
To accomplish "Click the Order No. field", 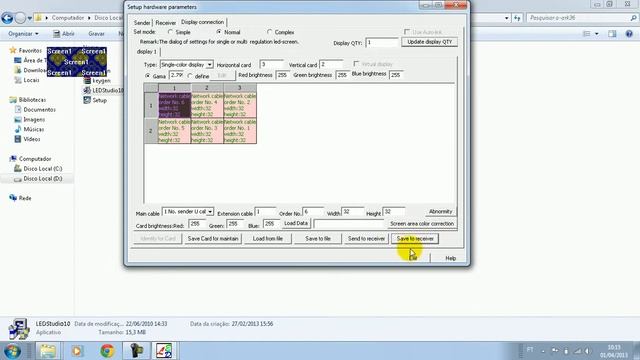I will 313,212.
